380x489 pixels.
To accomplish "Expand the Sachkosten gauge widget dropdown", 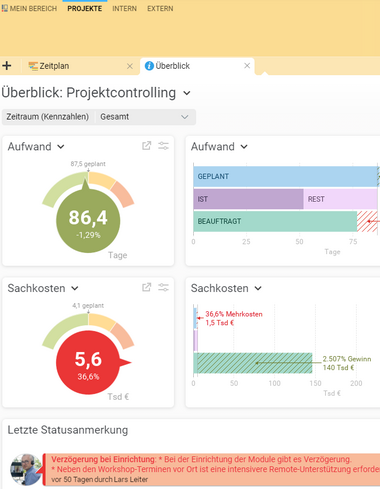I will click(x=75, y=288).
